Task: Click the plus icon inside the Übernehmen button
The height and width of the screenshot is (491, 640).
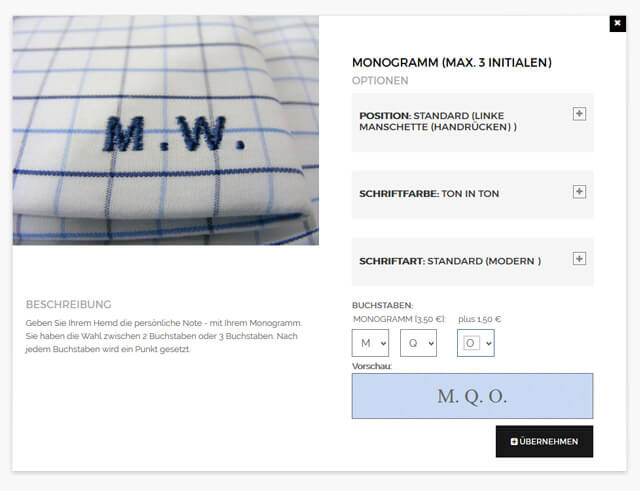Action: coord(514,442)
